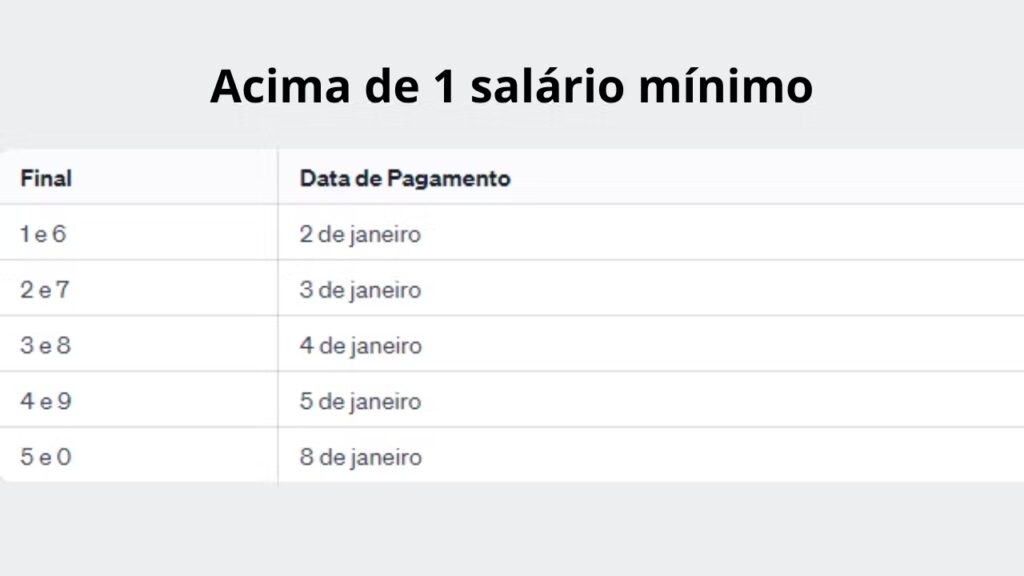Click the digit '9' in the fourth row
This screenshot has height=576, width=1024.
[64, 401]
